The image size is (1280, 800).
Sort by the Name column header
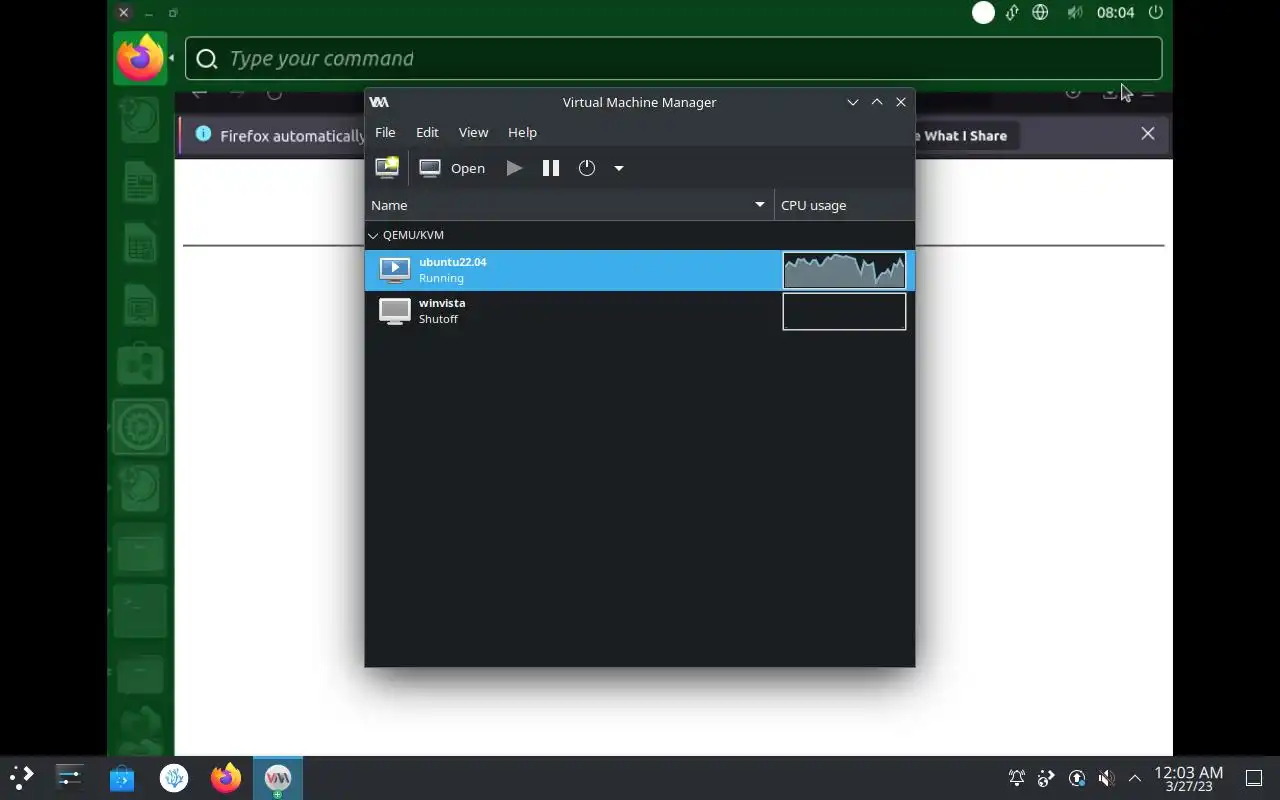pos(569,205)
